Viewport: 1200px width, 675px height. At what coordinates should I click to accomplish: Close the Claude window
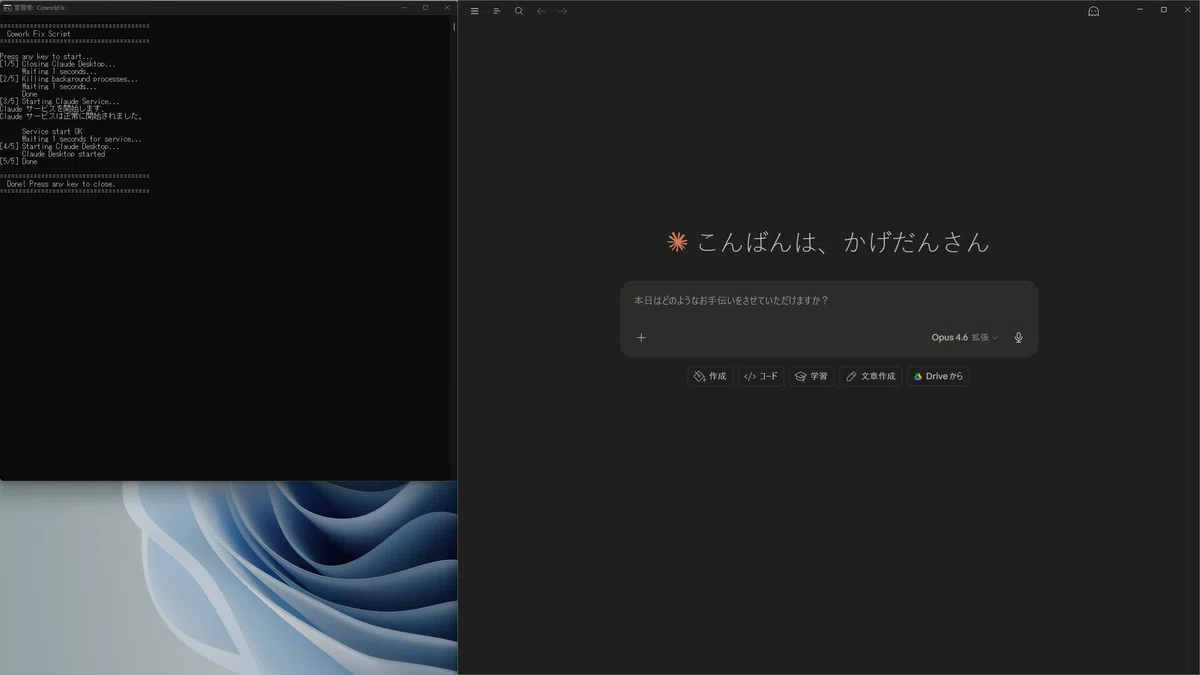(1187, 9)
